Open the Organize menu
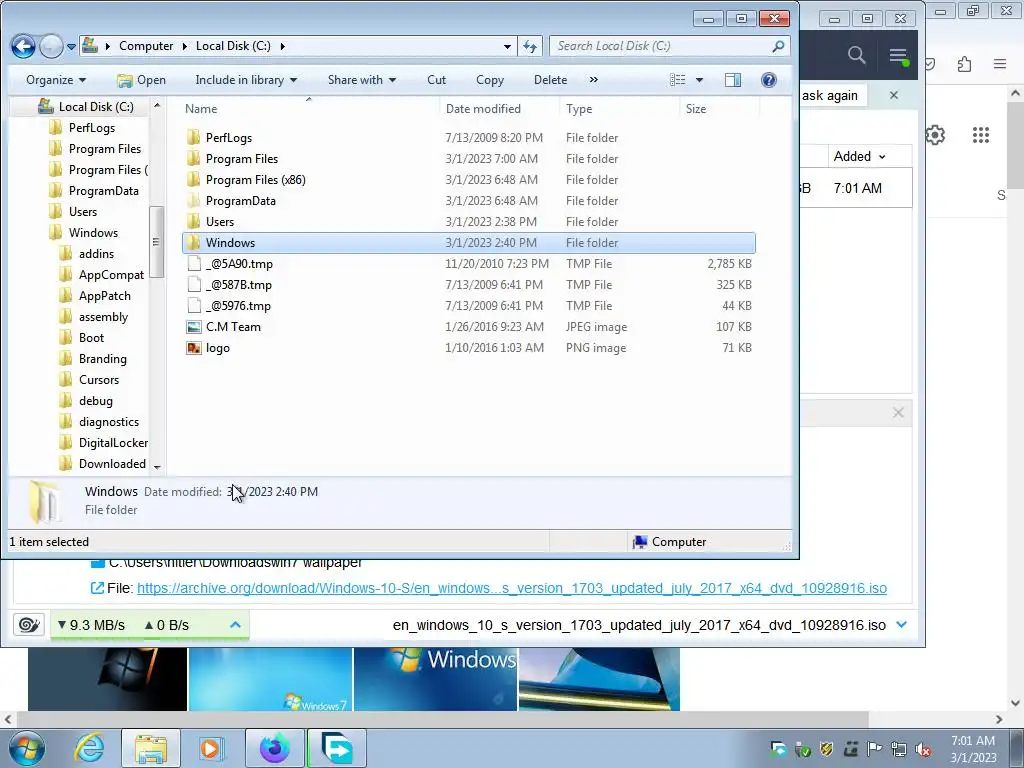The width and height of the screenshot is (1024, 768). pyautogui.click(x=56, y=80)
